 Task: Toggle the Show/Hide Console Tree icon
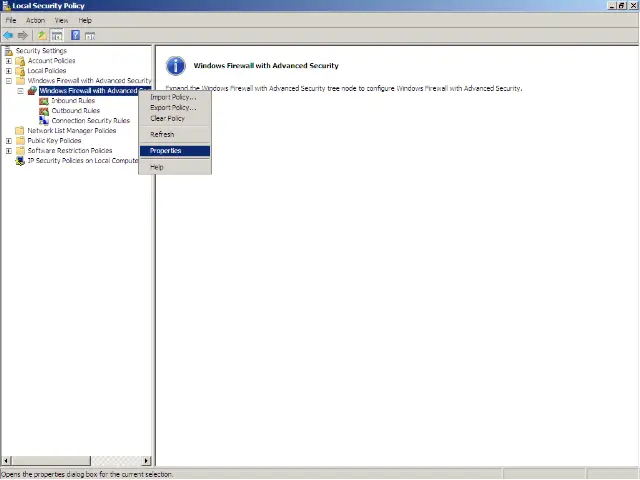tap(57, 36)
